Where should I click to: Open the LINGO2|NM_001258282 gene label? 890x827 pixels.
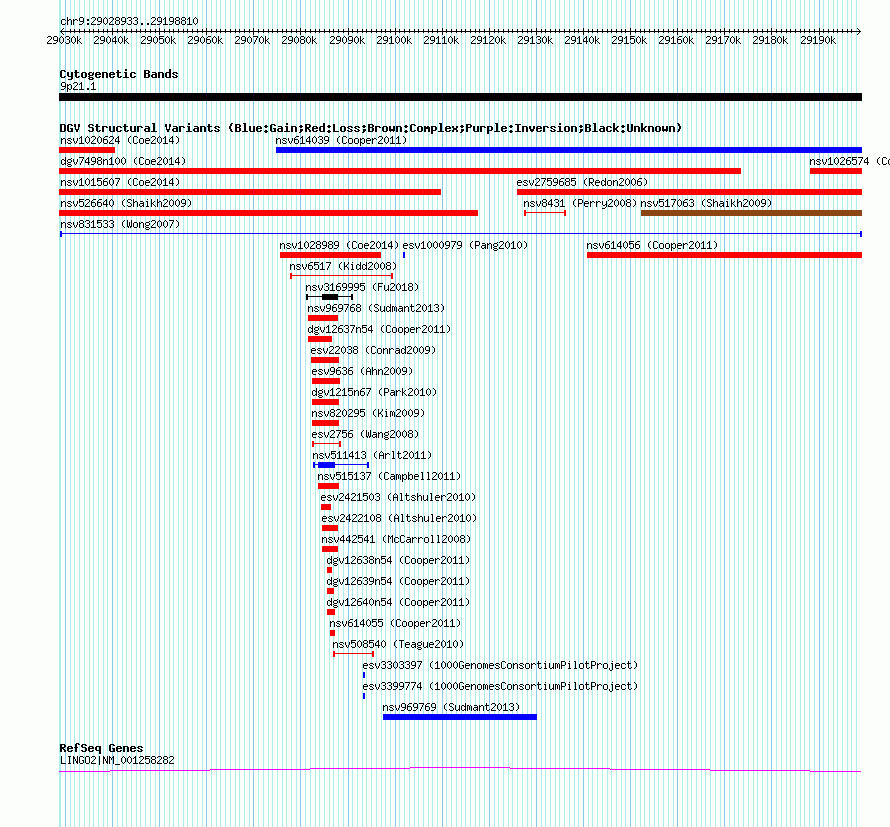(117, 760)
